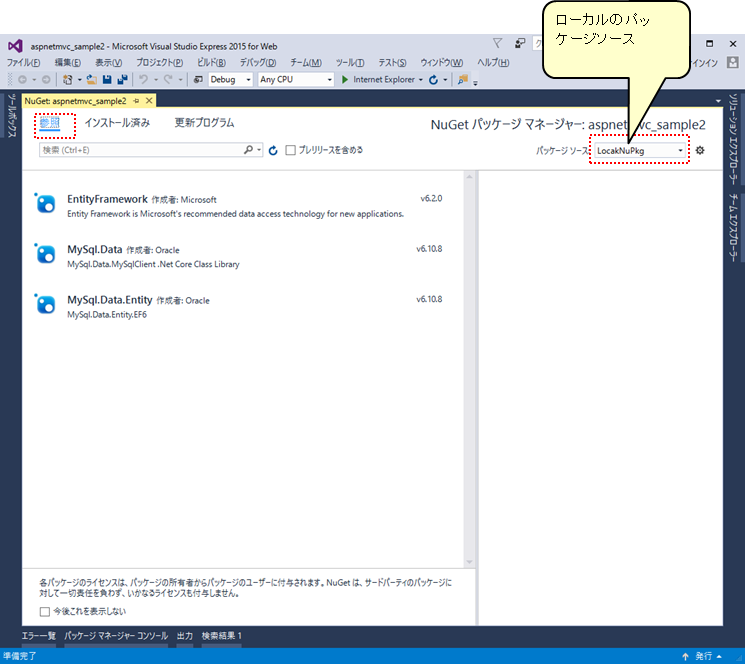745x664 pixels.
Task: Click the feedback icon in title bar
Action: [x=520, y=44]
